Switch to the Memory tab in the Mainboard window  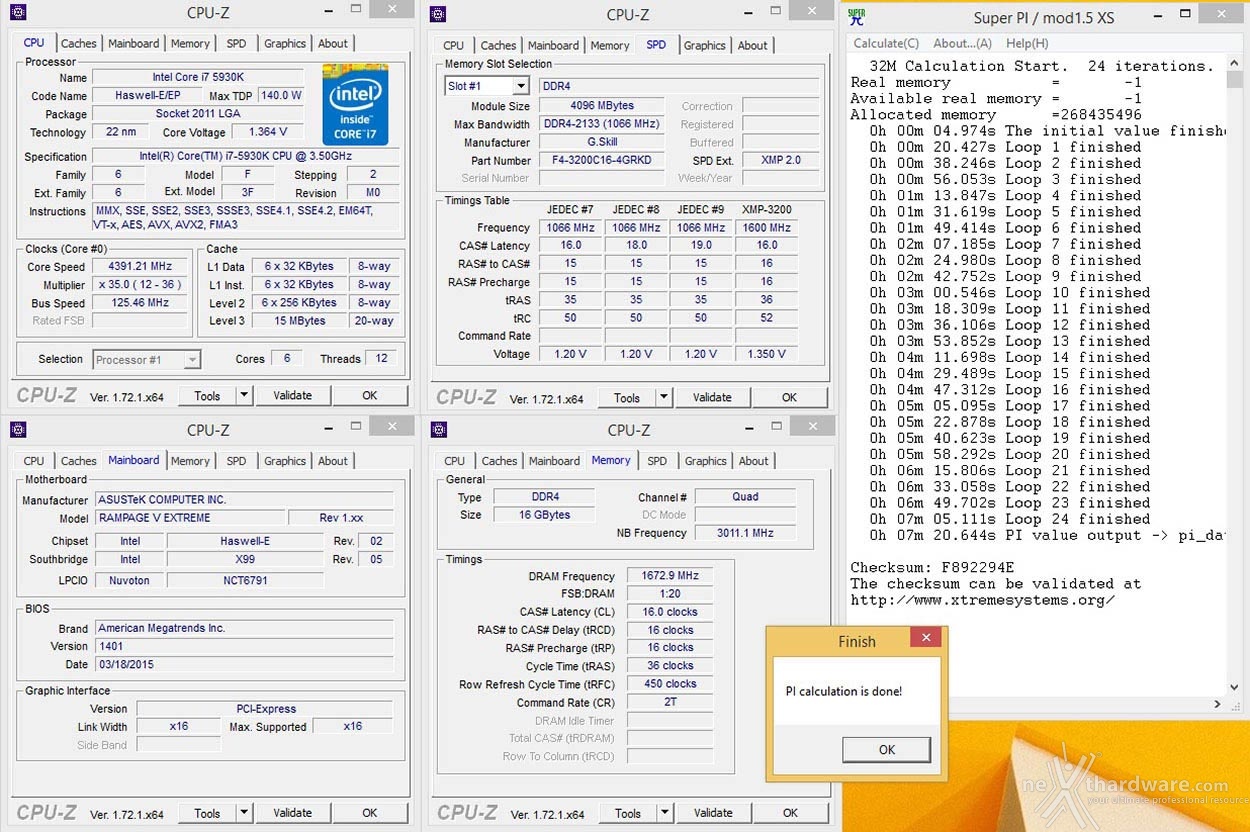pos(190,461)
